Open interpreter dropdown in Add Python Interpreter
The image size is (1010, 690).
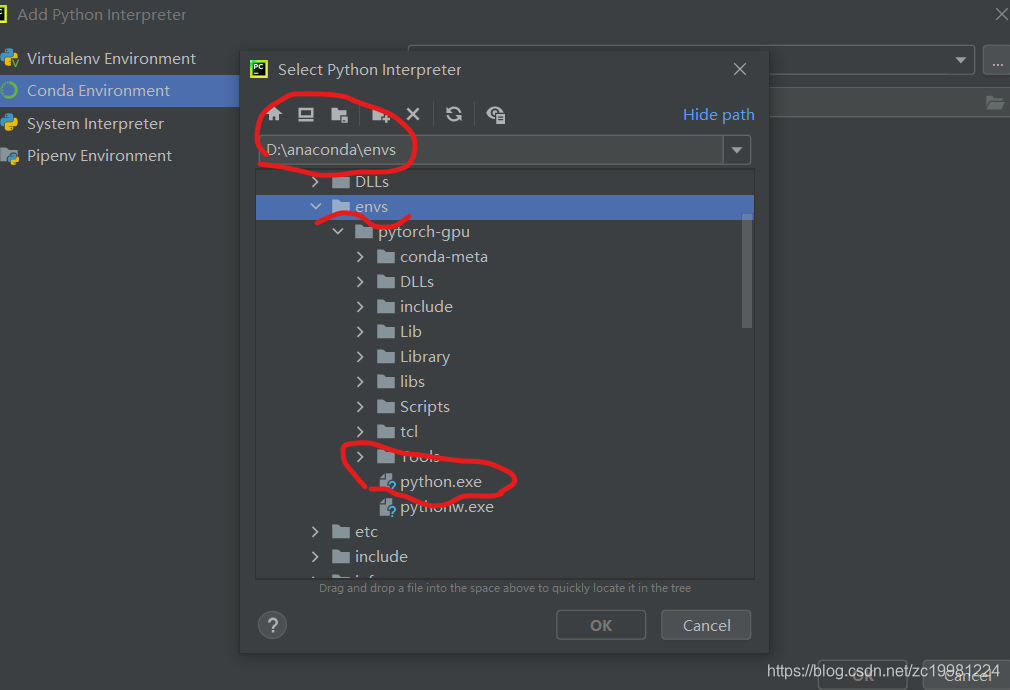[960, 60]
